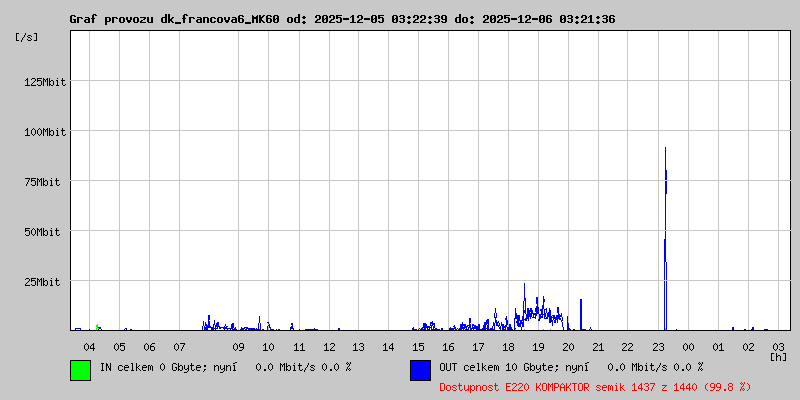The width and height of the screenshot is (800, 400).
Task: Click the '[/s]' unit label at top left
Action: click(x=27, y=37)
